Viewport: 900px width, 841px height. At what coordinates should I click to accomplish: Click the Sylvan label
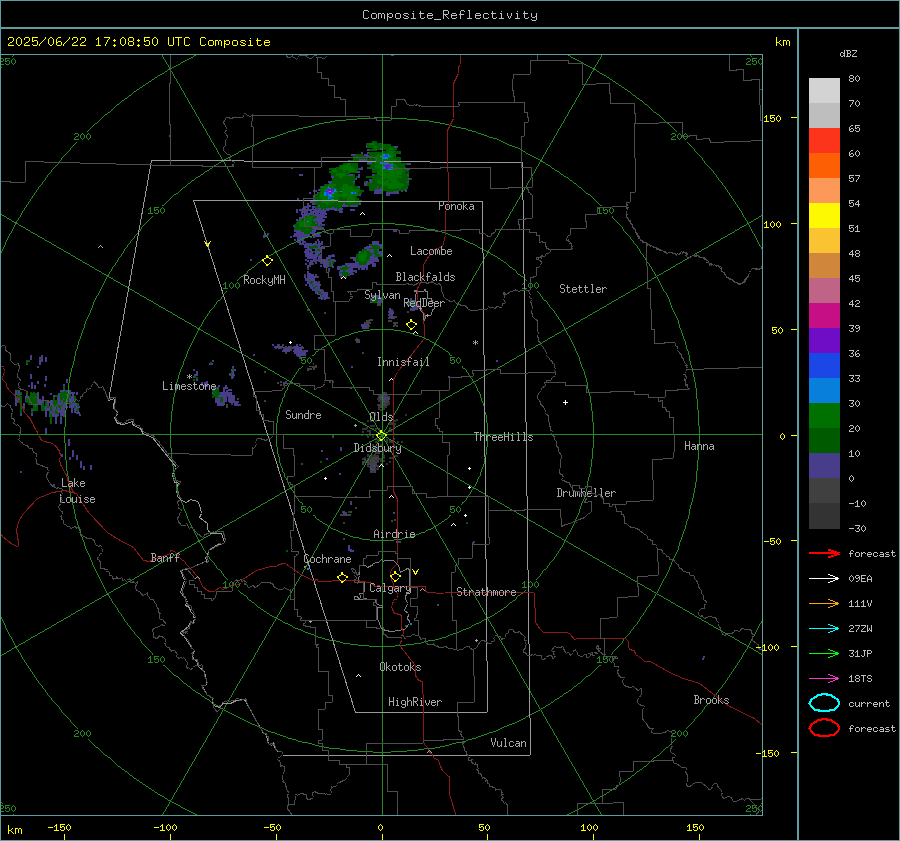point(382,295)
